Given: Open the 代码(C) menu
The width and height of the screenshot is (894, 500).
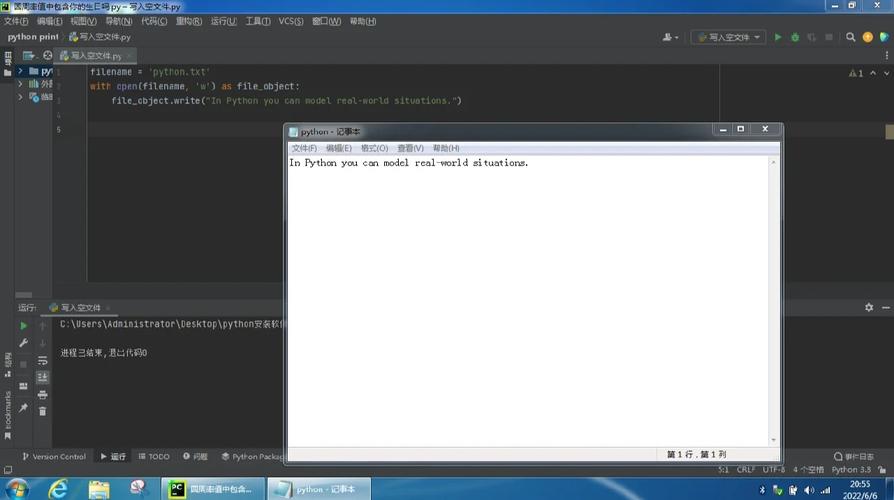Looking at the screenshot, I should pyautogui.click(x=154, y=21).
